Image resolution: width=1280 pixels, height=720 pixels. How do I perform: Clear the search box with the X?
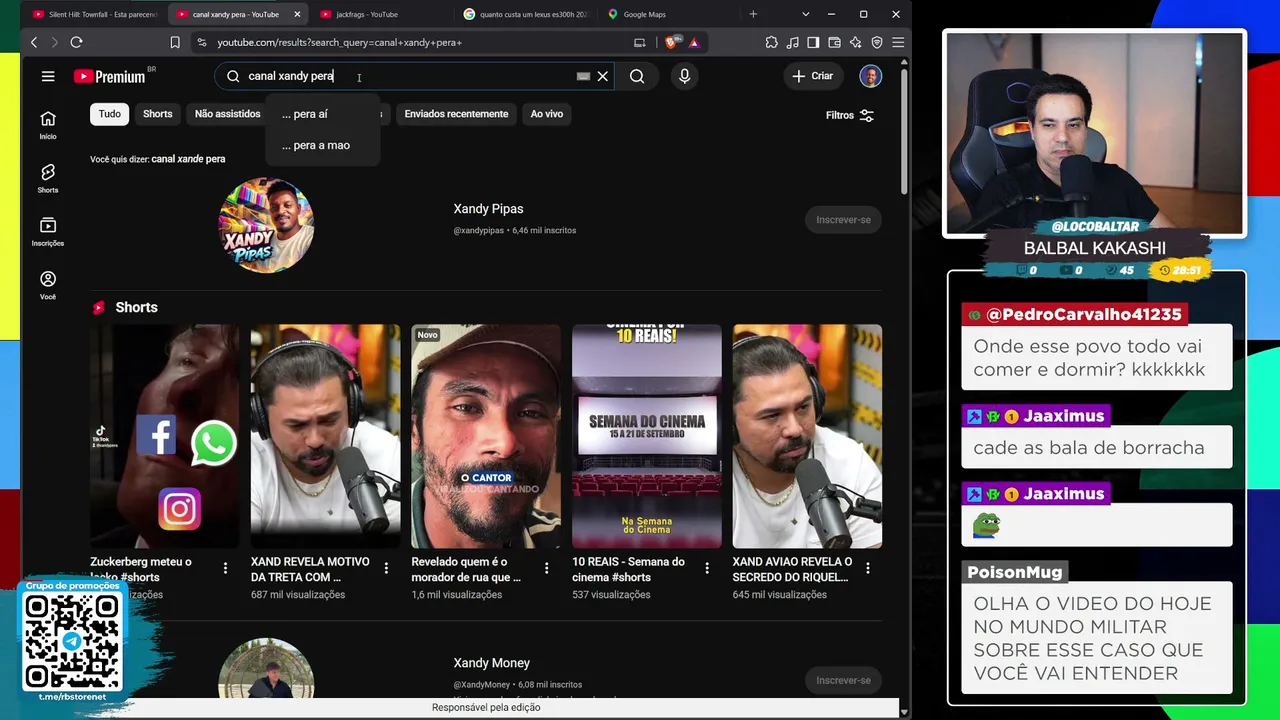[603, 76]
